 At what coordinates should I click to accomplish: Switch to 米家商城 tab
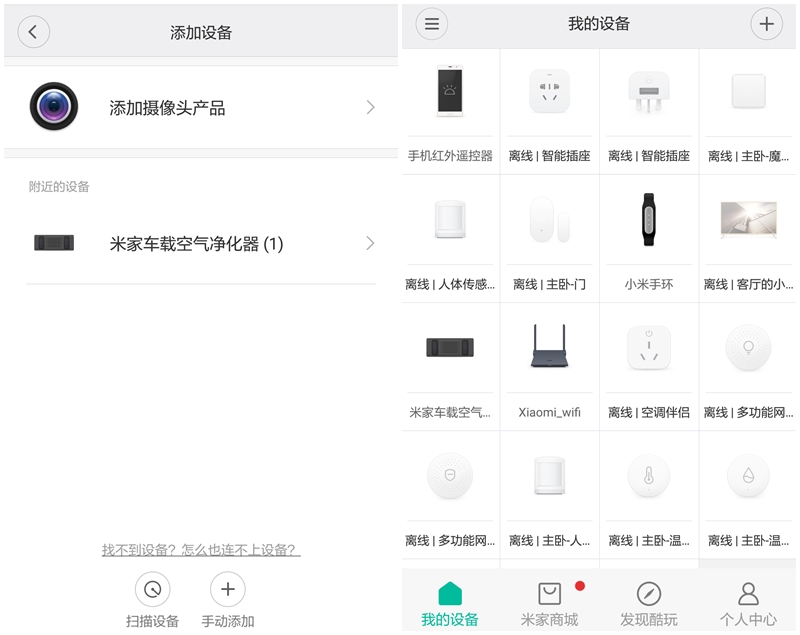(x=549, y=605)
